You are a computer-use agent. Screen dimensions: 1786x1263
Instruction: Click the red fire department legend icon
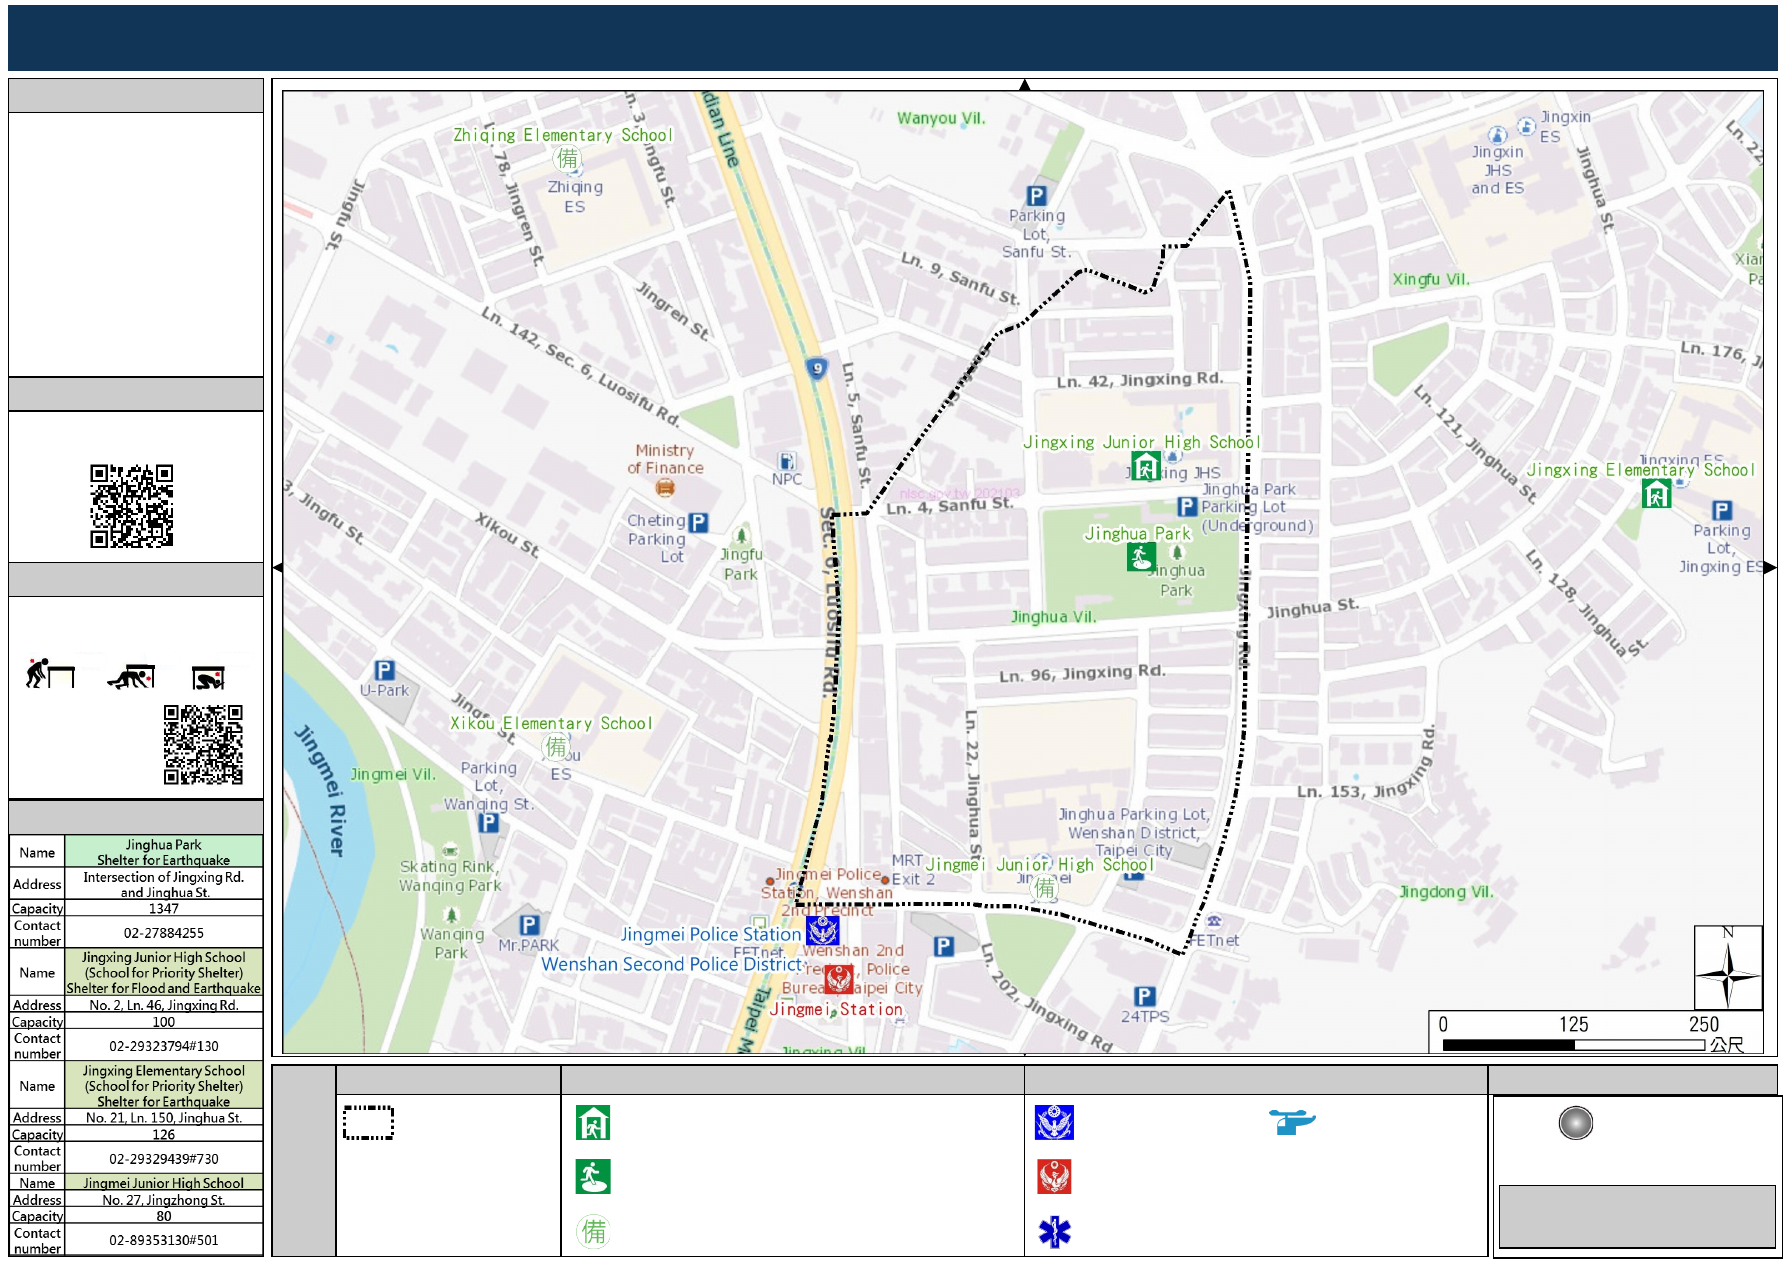tap(1055, 1177)
